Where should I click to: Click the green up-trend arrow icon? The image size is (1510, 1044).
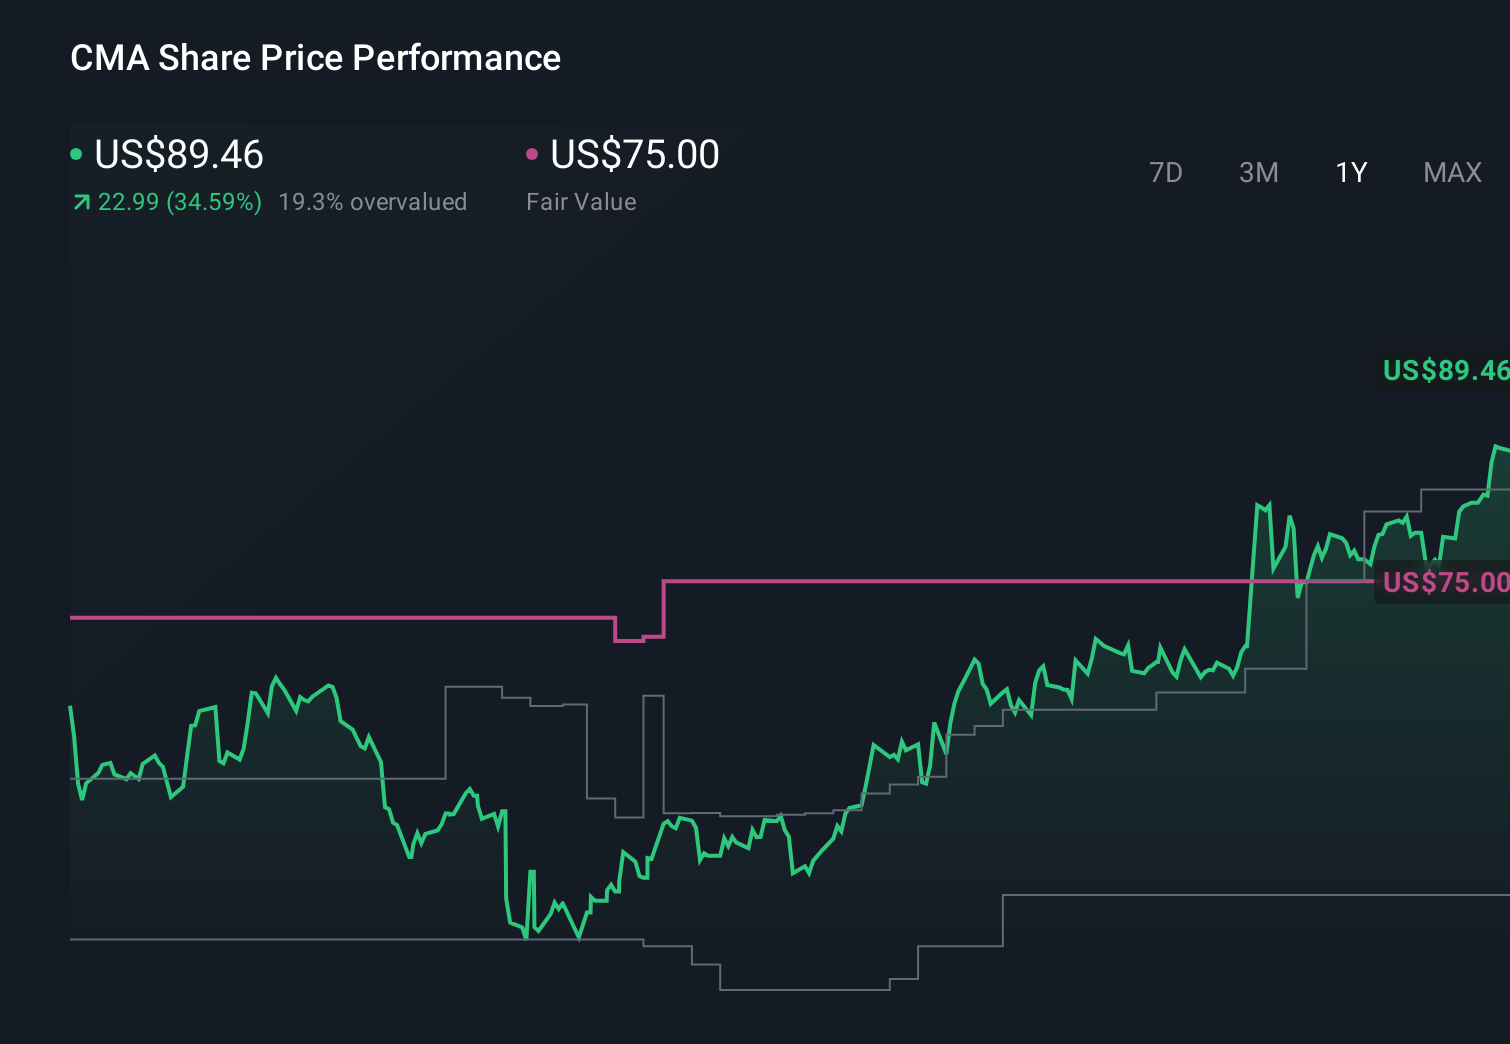80,202
